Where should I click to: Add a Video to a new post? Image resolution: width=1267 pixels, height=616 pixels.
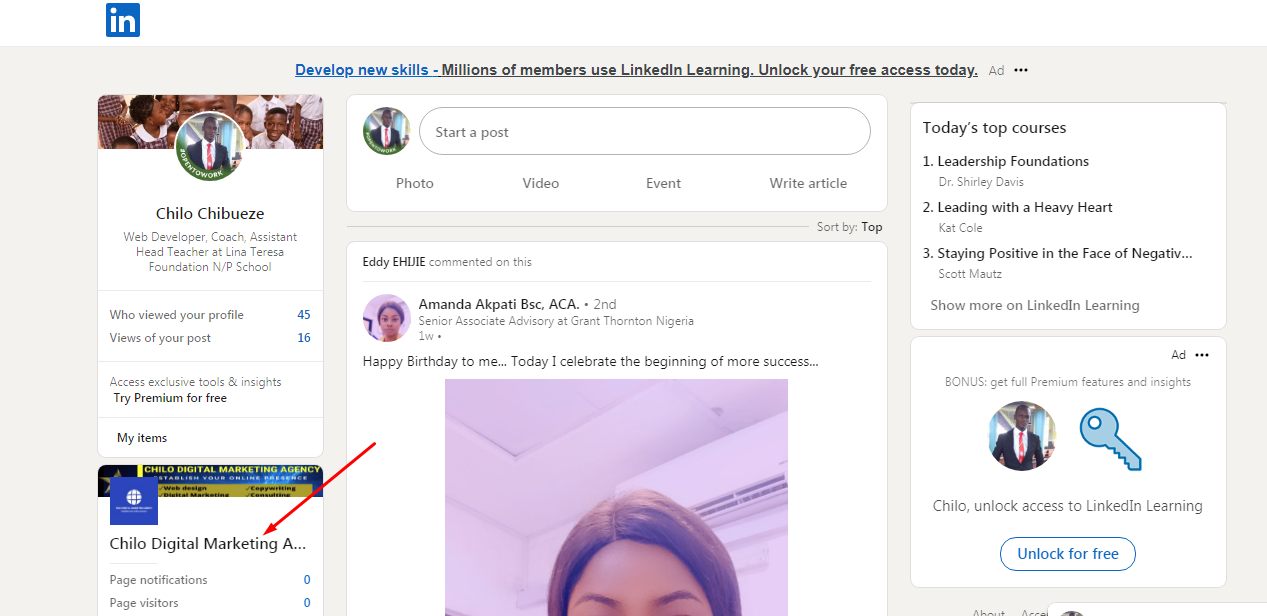[541, 183]
